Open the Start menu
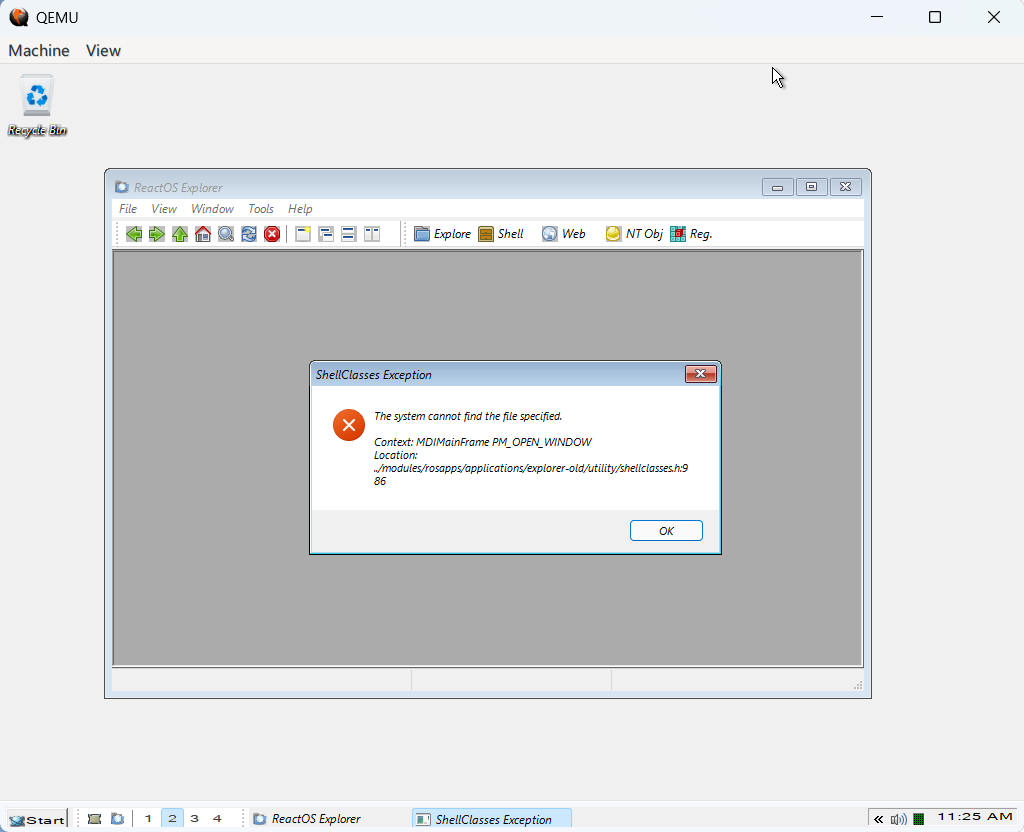The width and height of the screenshot is (1024, 832). (35, 819)
